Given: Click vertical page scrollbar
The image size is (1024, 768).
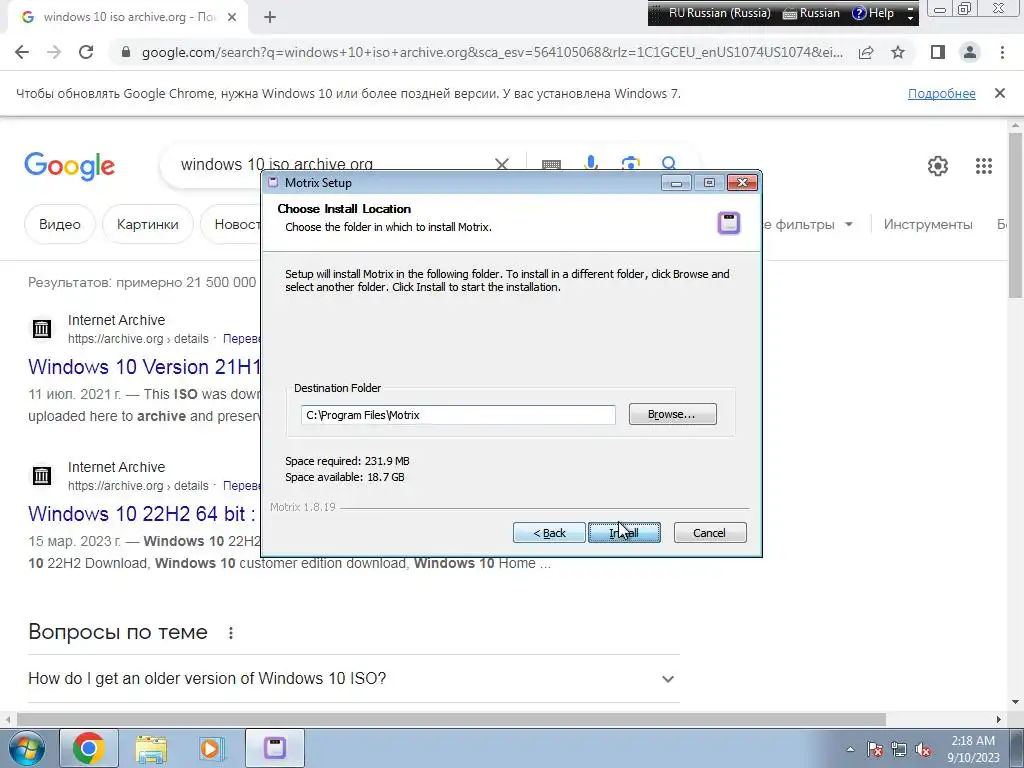Looking at the screenshot, I should [x=1016, y=216].
